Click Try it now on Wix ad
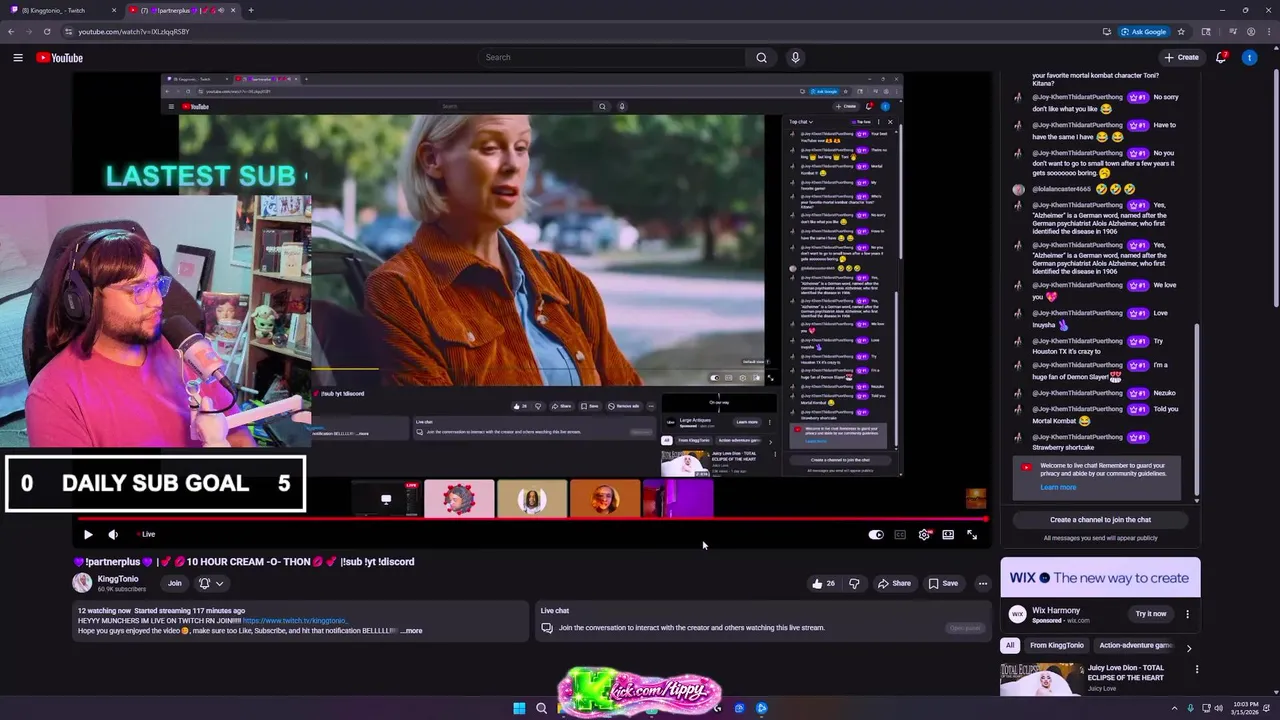 point(1150,614)
